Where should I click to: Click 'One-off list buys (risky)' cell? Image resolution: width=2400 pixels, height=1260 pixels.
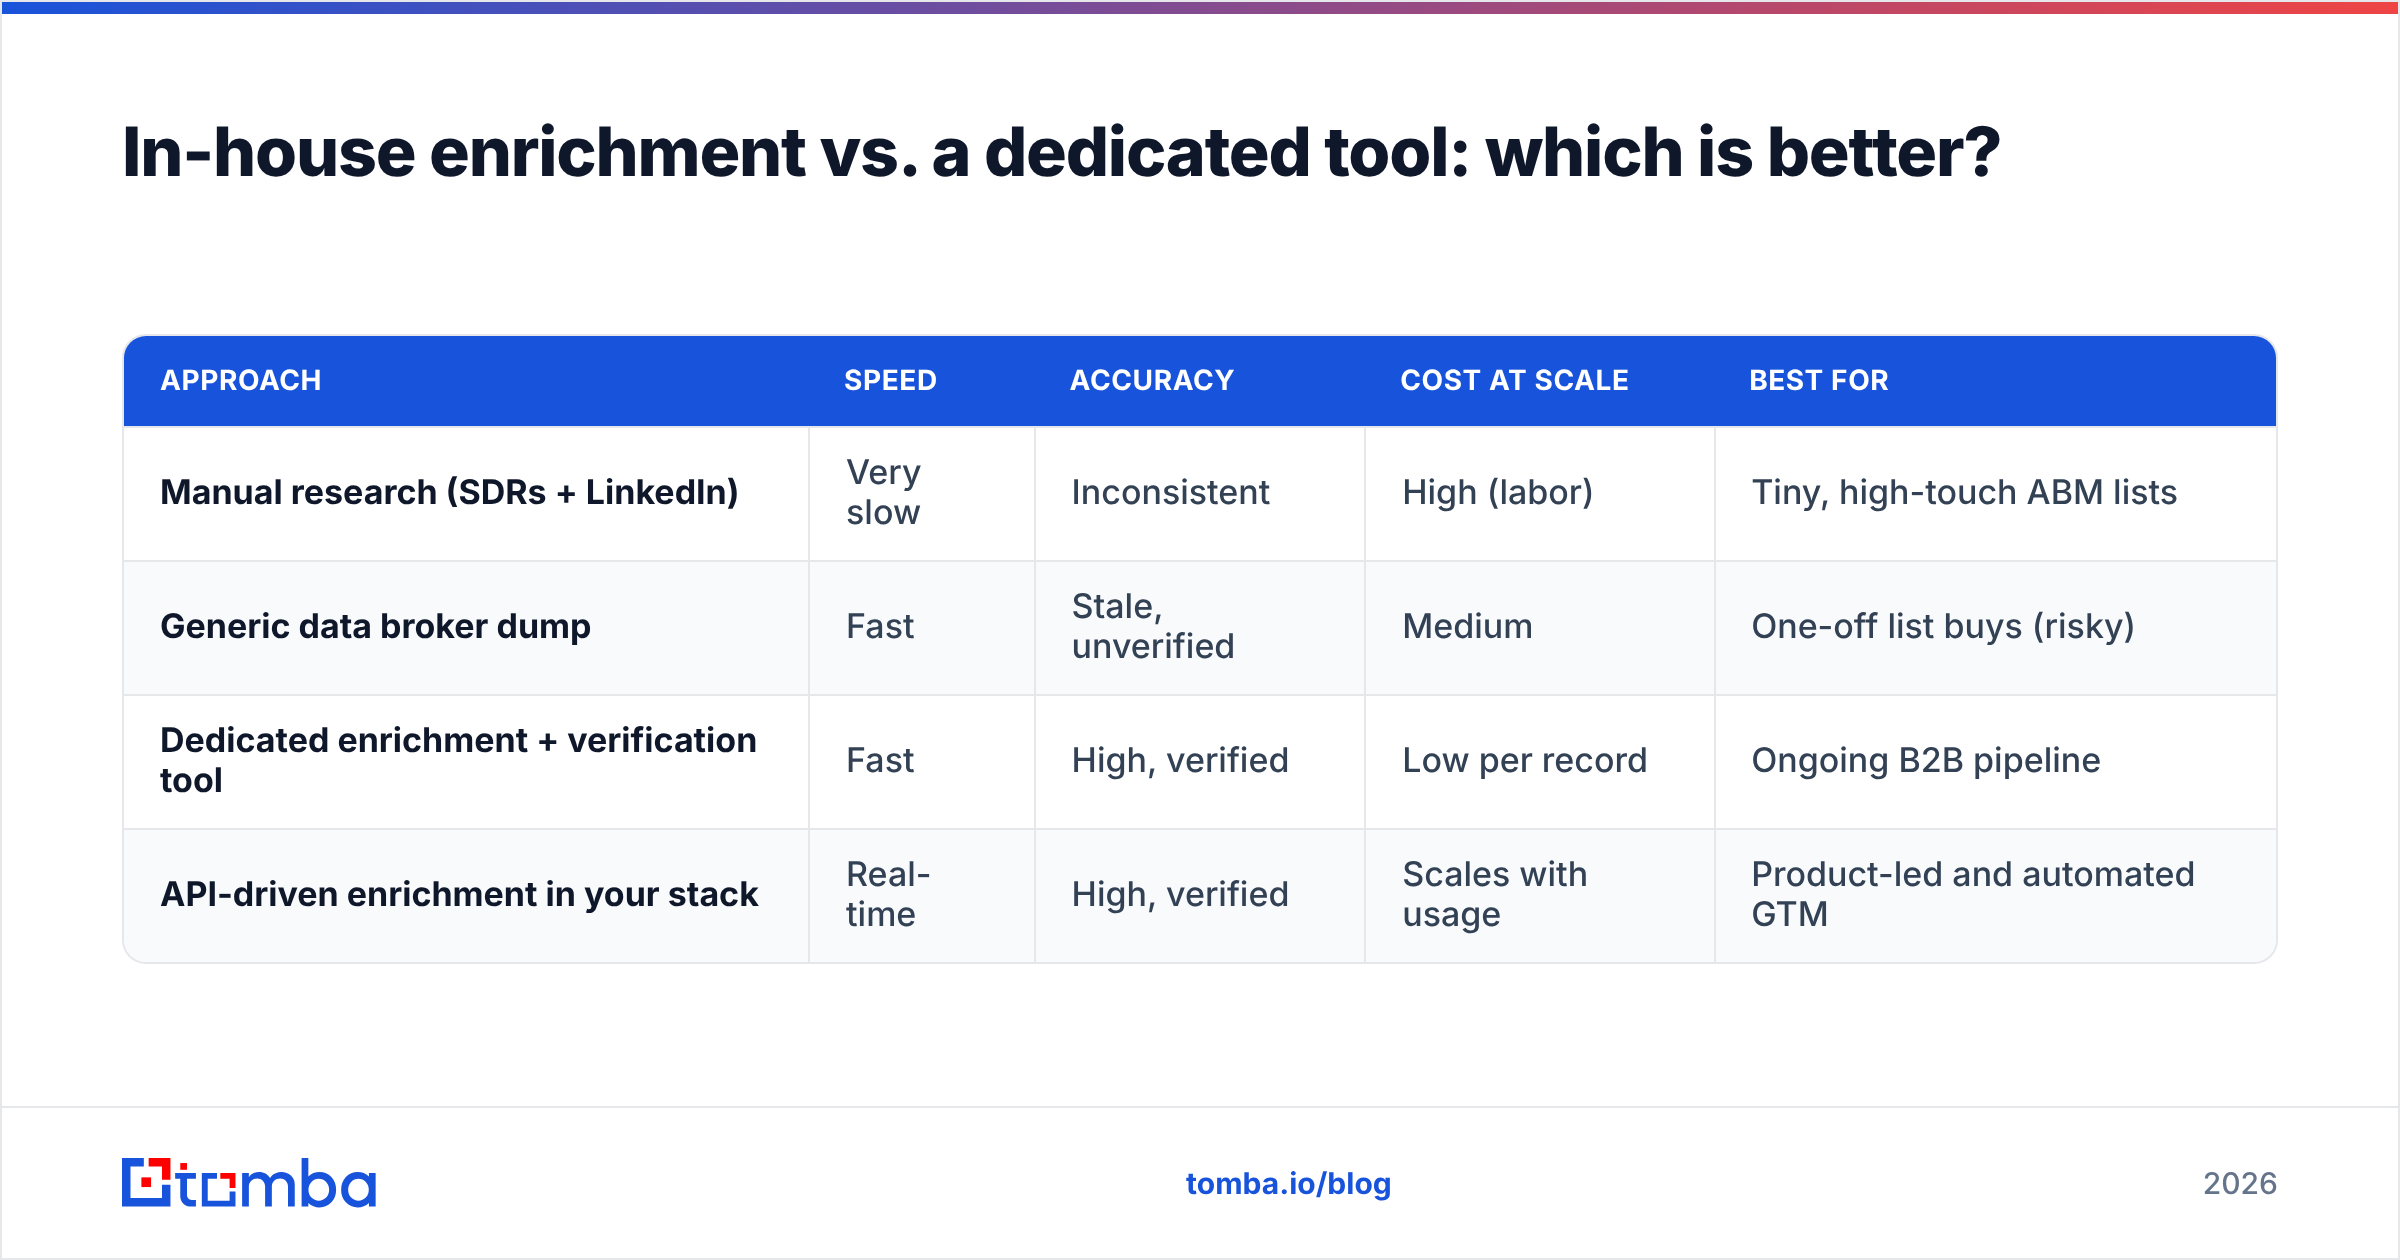click(x=1943, y=626)
